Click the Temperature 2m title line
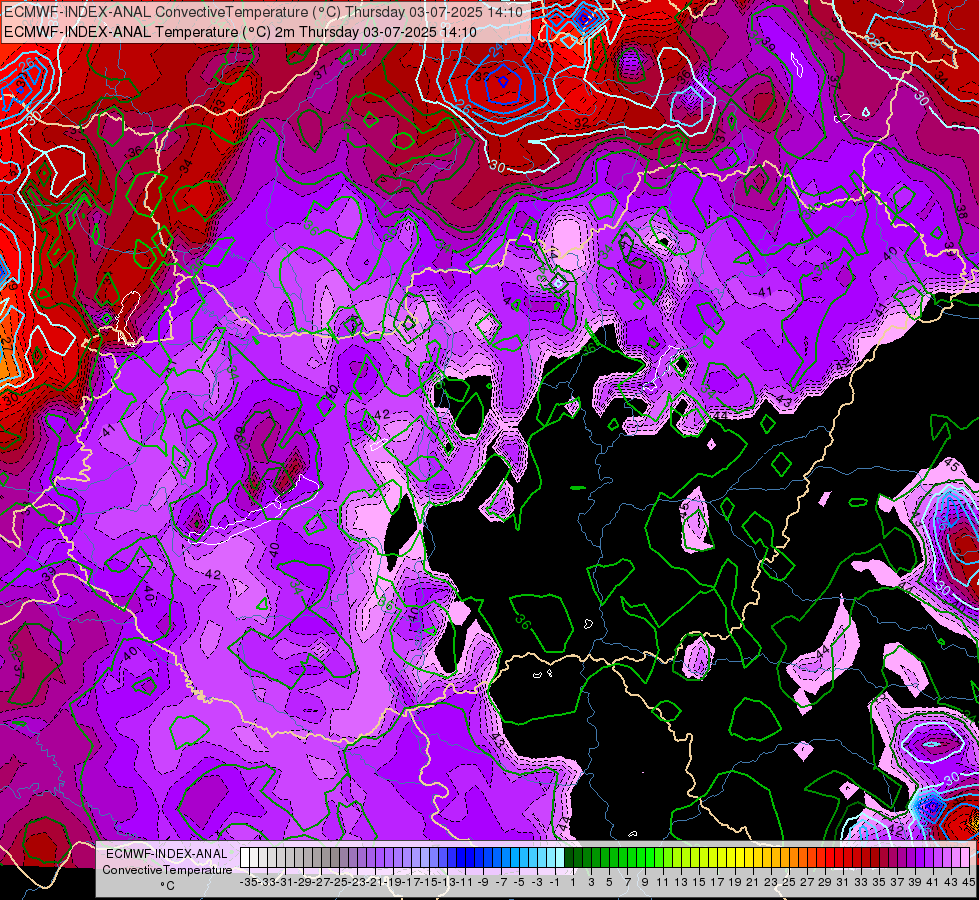This screenshot has height=900, width=979. coord(240,32)
